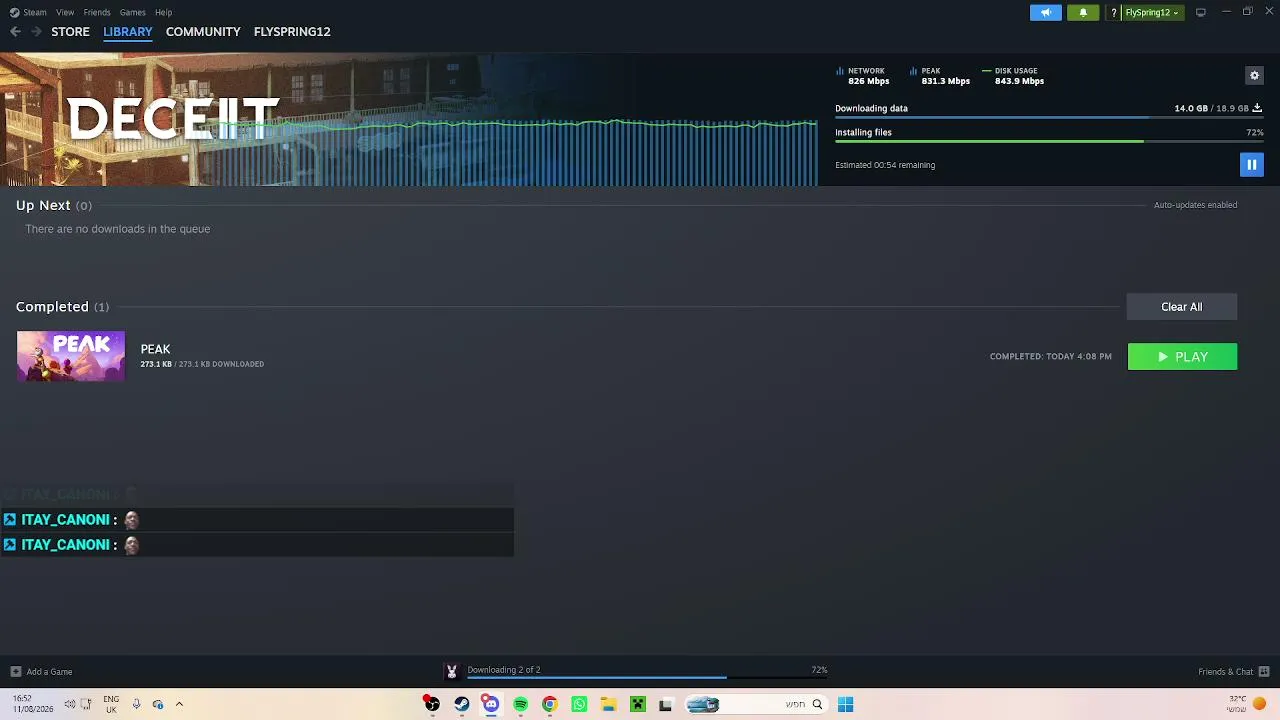Click the microphone icon in the system tray
Image resolution: width=1280 pixels, height=720 pixels.
tap(136, 704)
